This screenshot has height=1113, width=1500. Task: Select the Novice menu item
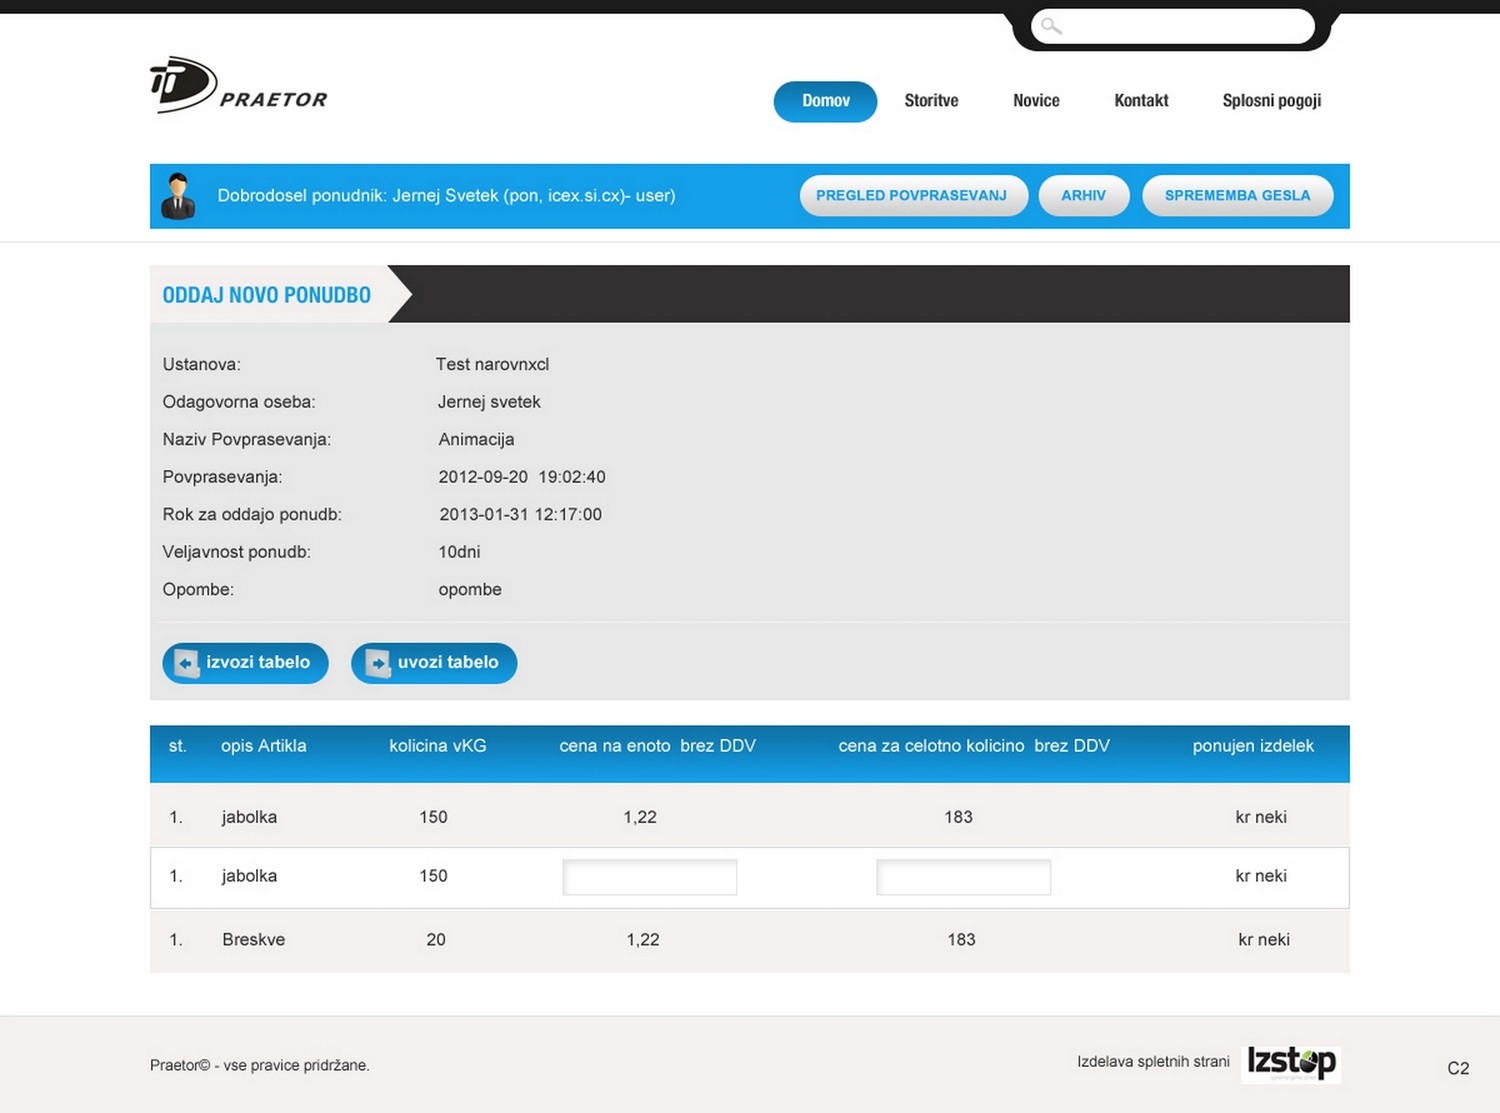point(1036,101)
